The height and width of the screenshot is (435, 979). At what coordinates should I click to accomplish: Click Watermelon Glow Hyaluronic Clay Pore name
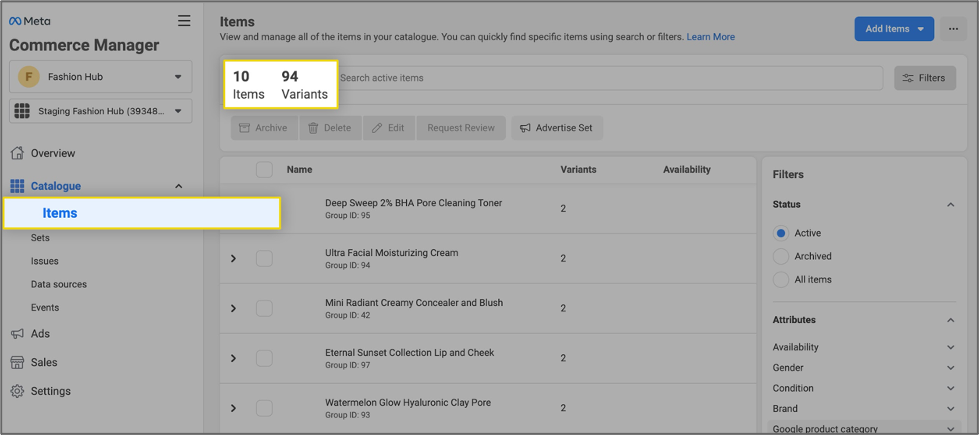click(x=408, y=403)
